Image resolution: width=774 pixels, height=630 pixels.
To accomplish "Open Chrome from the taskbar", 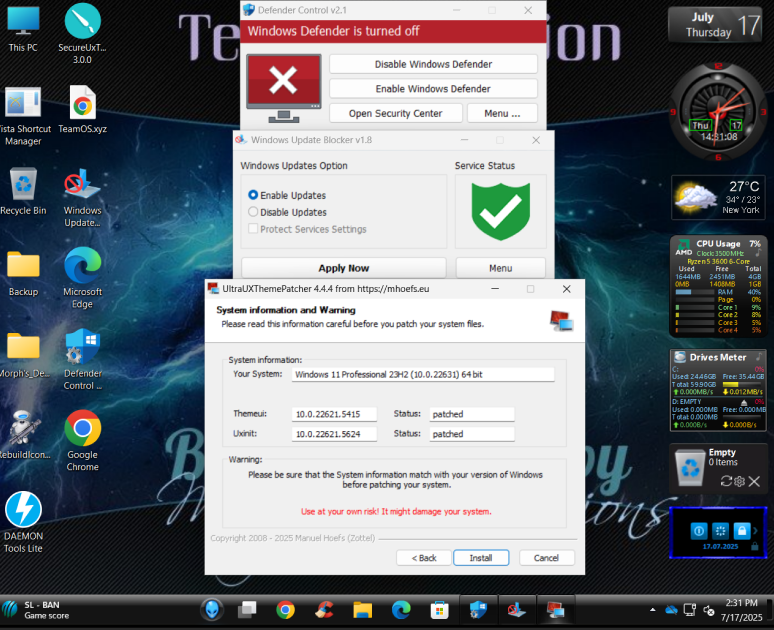I will coord(285,610).
